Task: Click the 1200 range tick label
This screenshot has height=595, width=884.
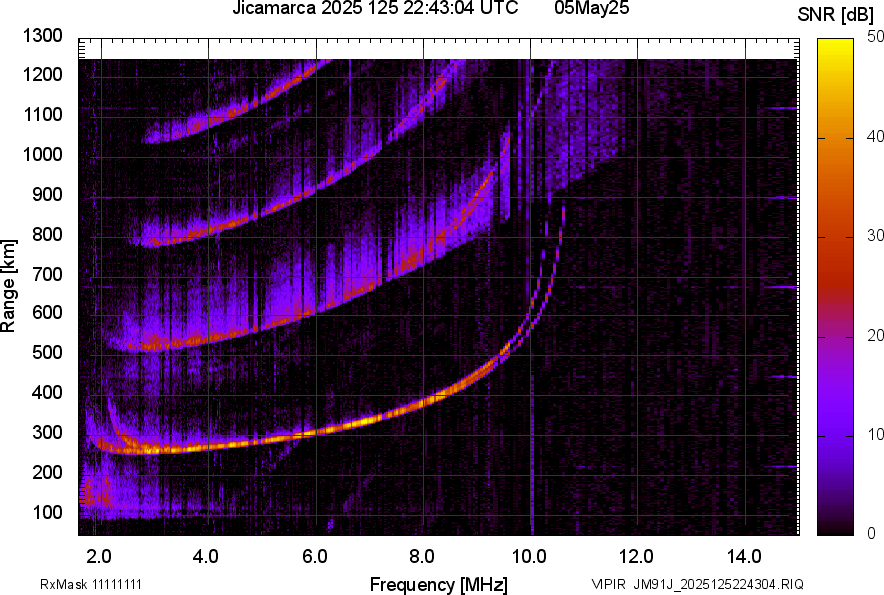Action: 42,74
